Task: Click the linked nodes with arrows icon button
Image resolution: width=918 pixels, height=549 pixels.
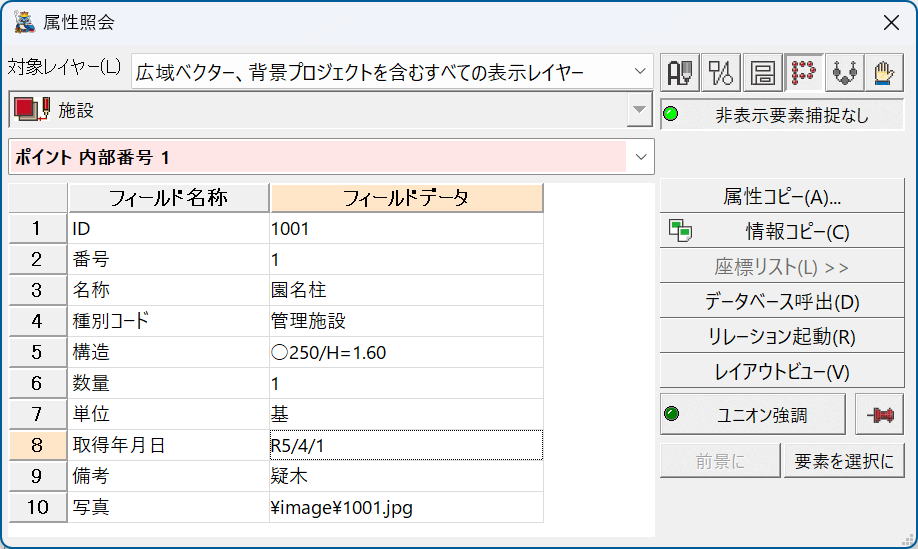Action: (x=844, y=73)
